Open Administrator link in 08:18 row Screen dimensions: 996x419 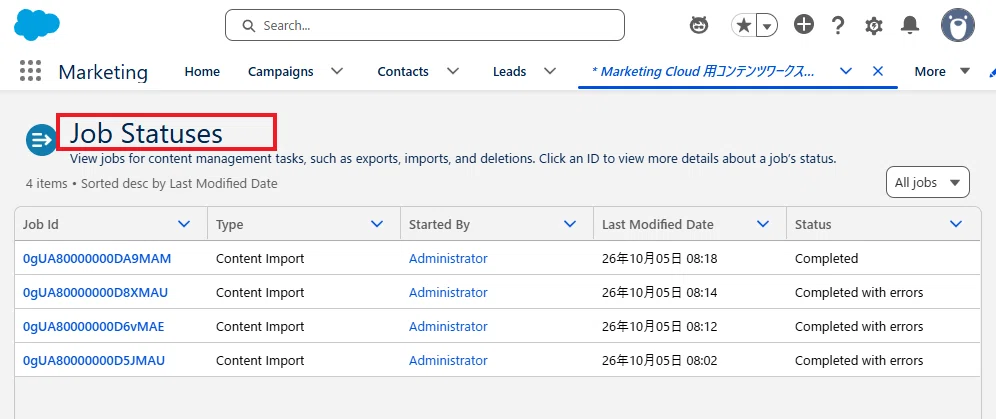click(448, 258)
